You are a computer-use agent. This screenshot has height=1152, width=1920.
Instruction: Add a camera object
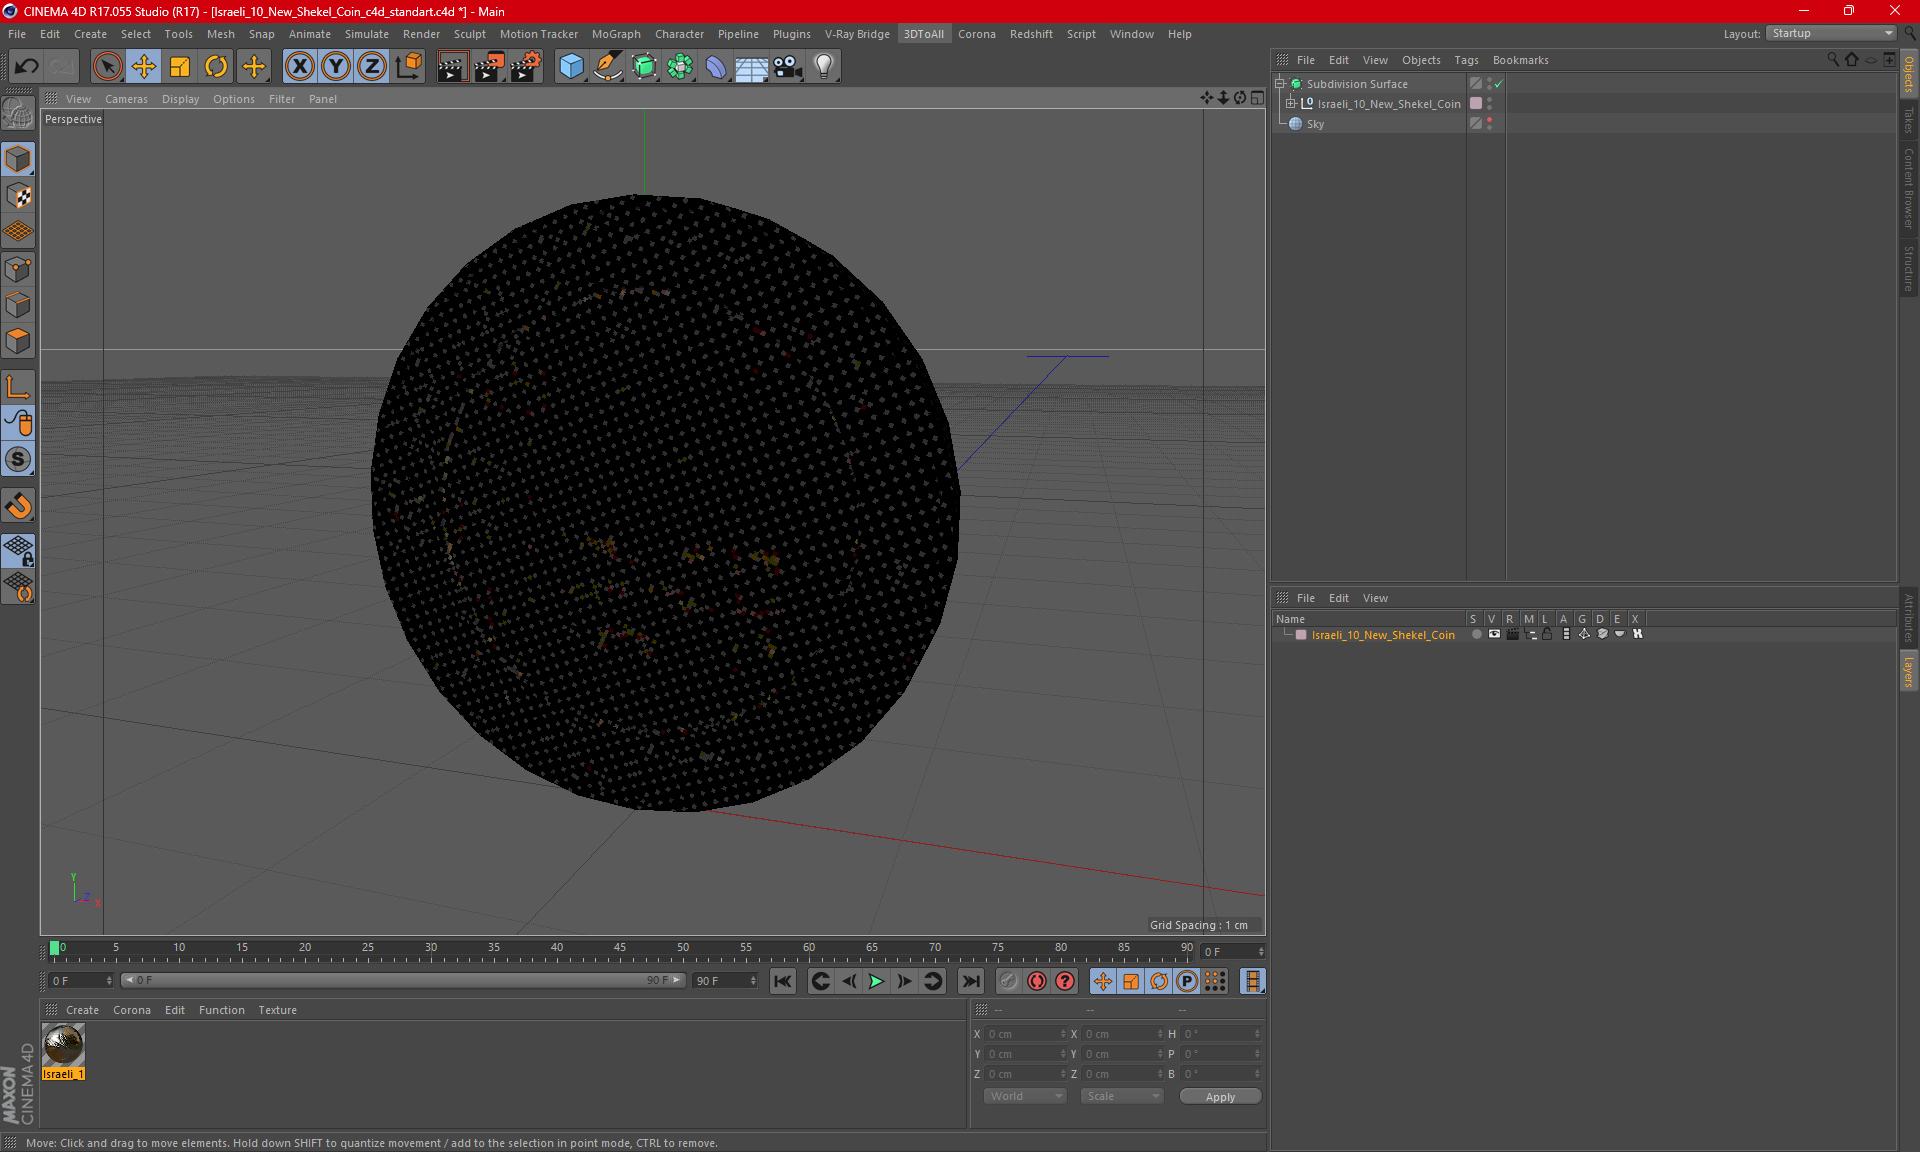click(787, 67)
